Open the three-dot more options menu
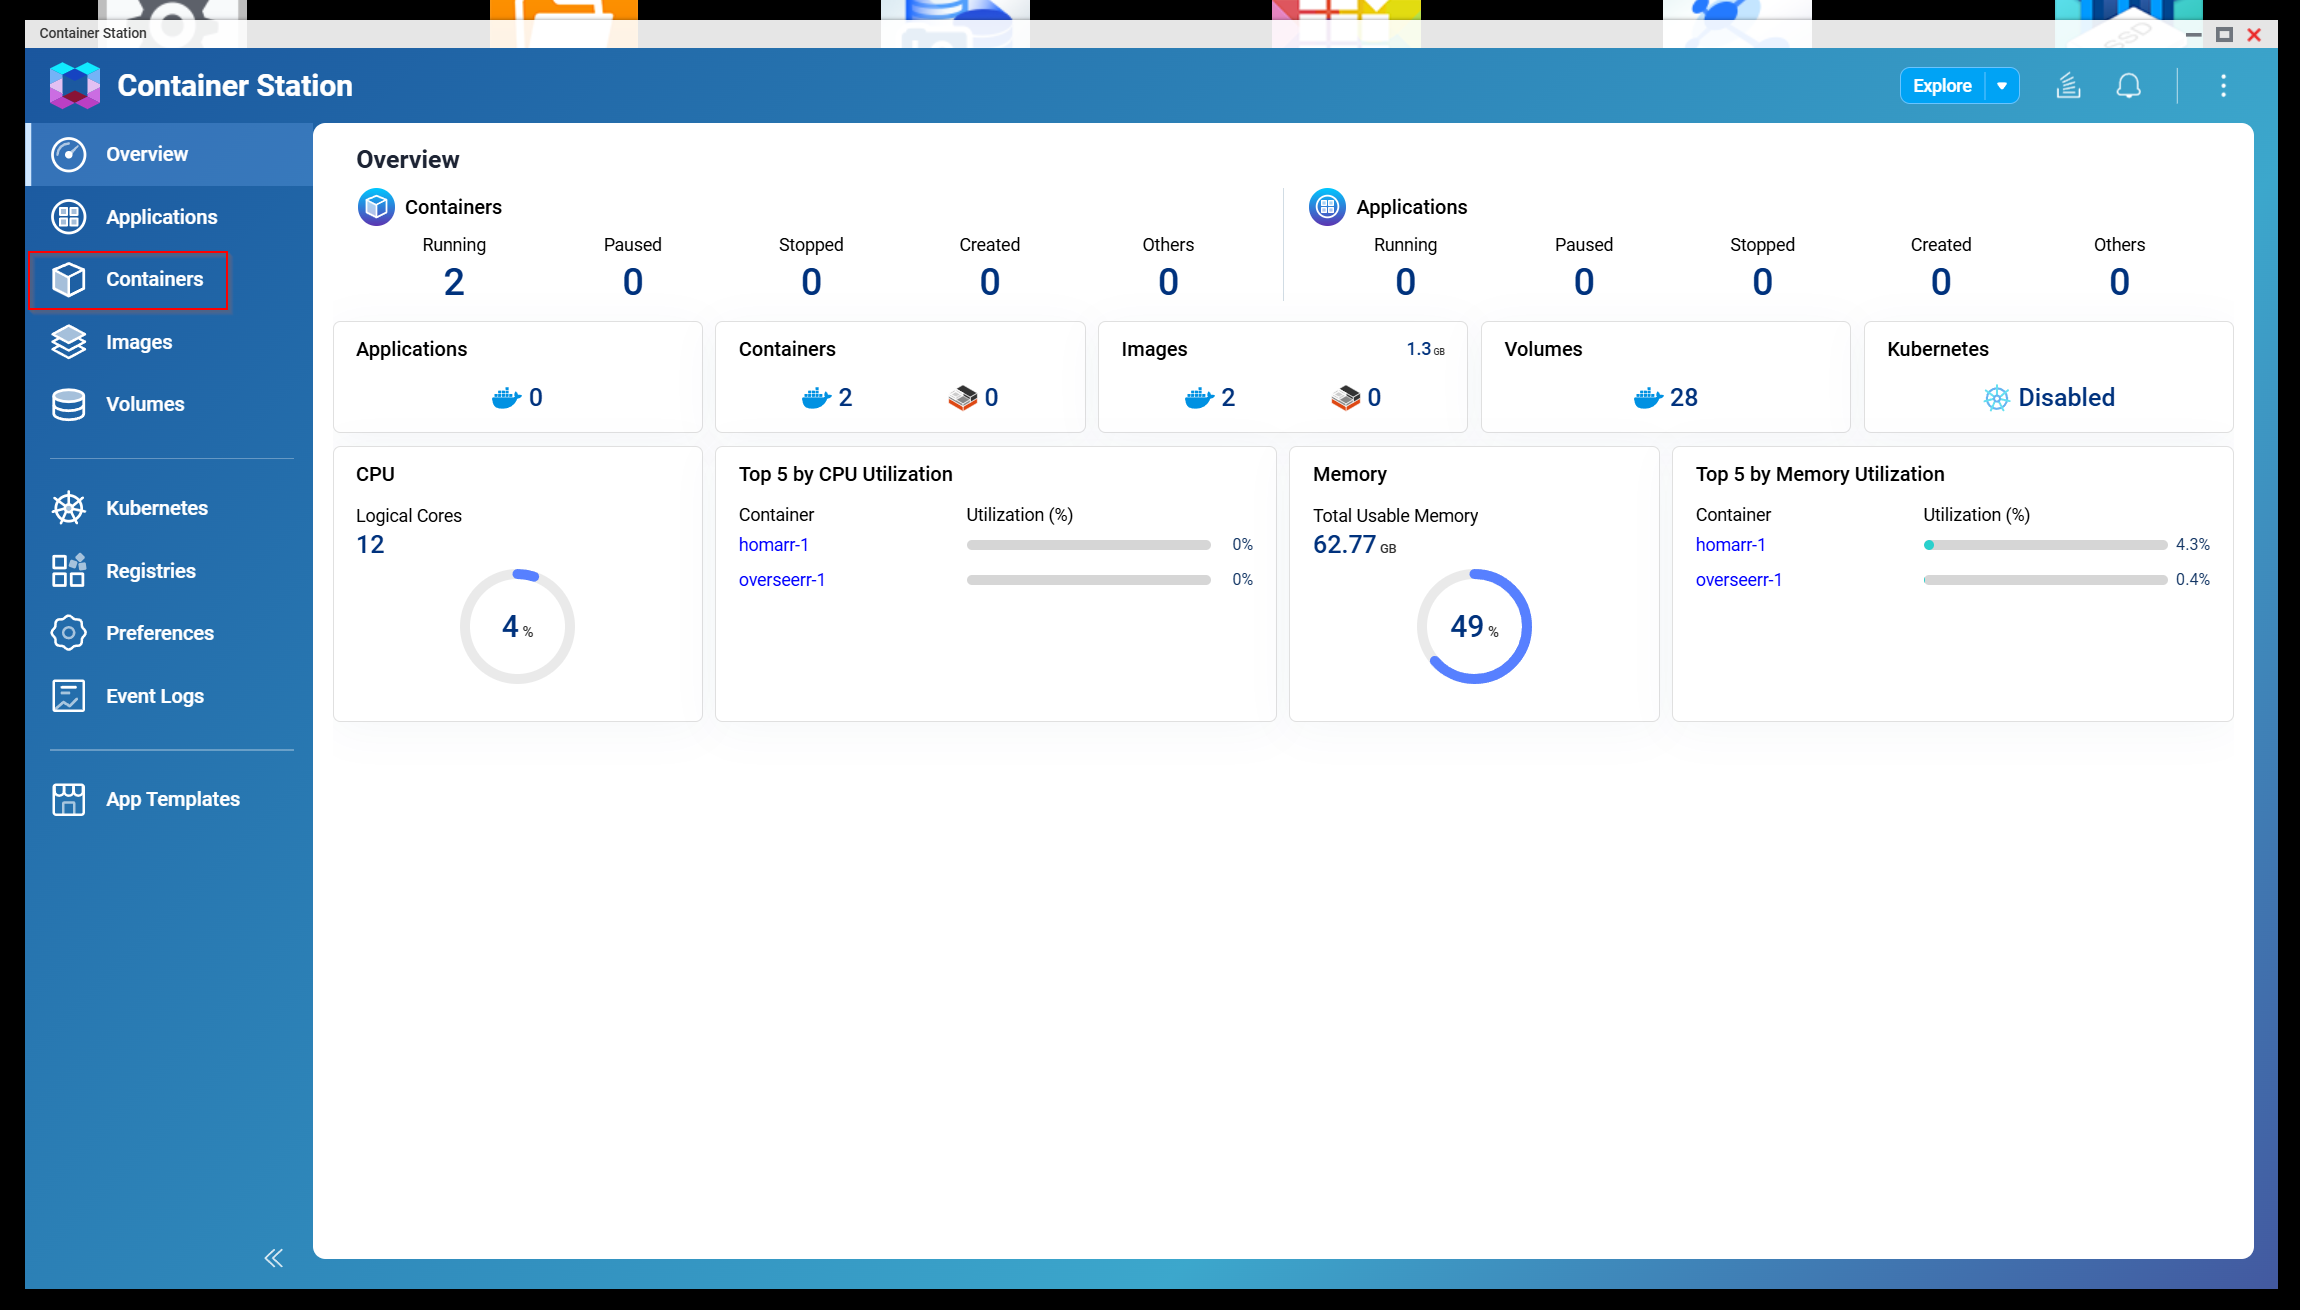The image size is (2300, 1310). [2223, 86]
